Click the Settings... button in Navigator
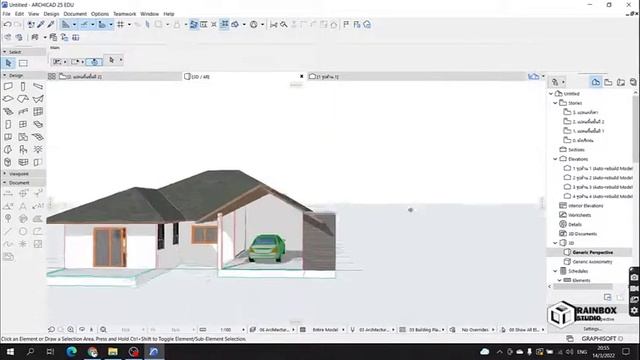This screenshot has height=360, width=640. click(592, 329)
